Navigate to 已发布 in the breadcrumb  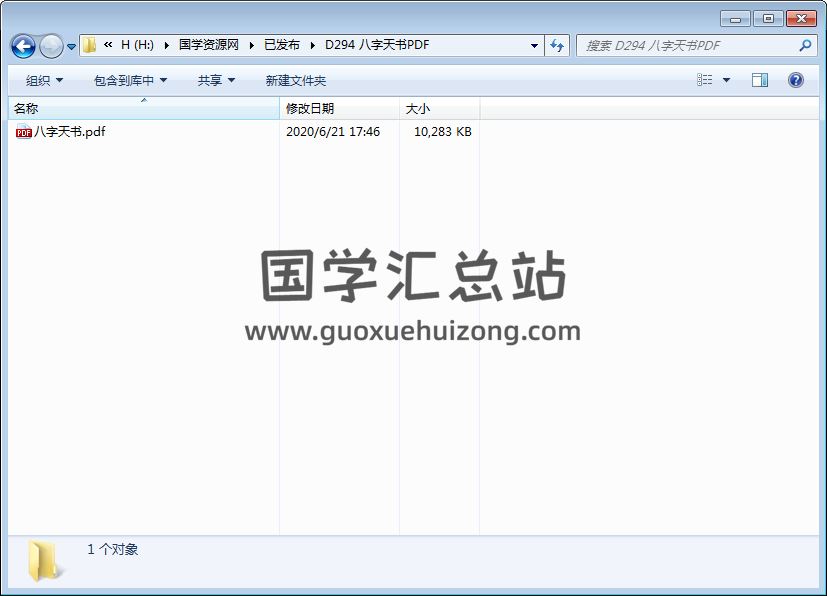tap(281, 45)
